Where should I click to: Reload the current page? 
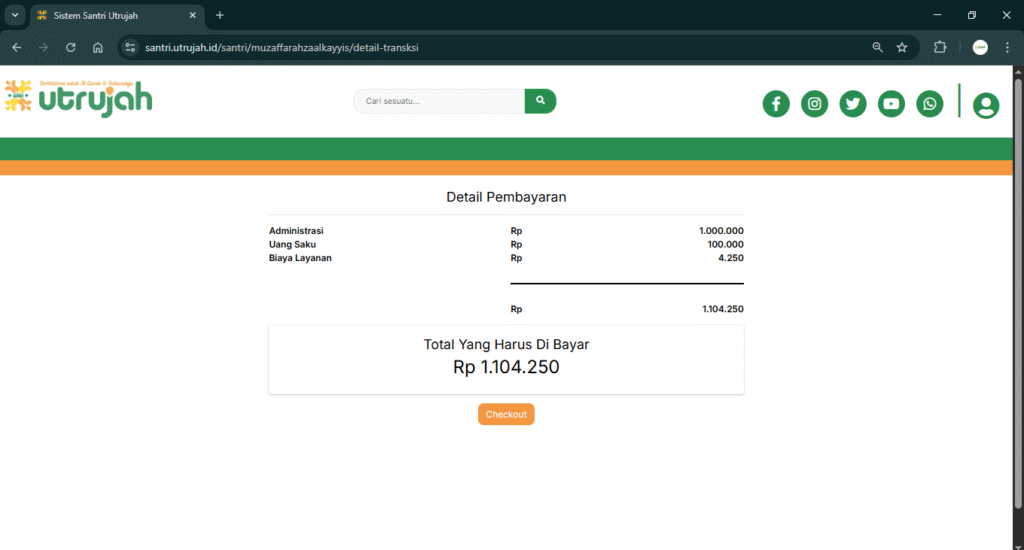(x=70, y=47)
